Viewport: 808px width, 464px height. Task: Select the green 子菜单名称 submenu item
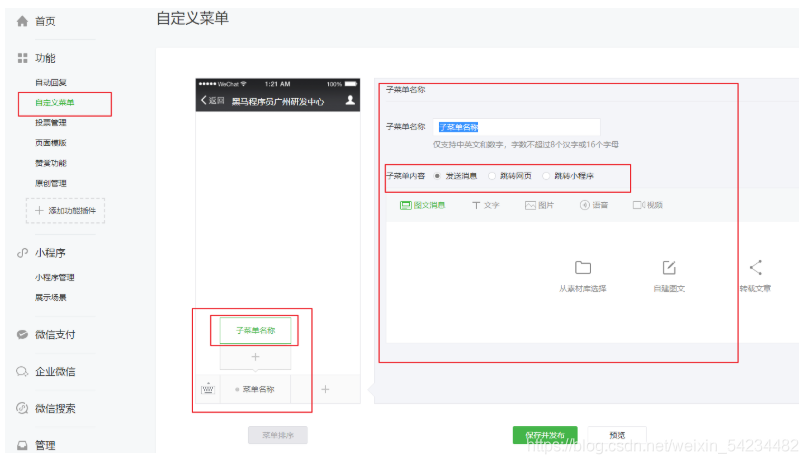pyautogui.click(x=256, y=330)
